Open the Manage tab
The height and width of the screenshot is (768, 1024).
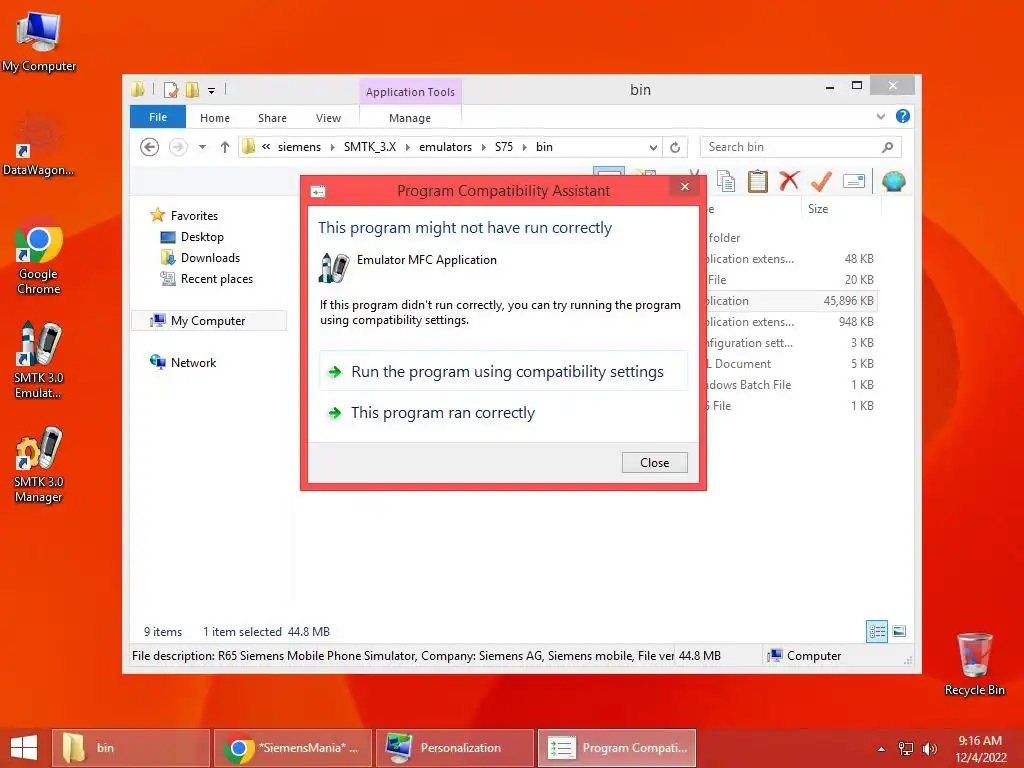click(x=410, y=118)
